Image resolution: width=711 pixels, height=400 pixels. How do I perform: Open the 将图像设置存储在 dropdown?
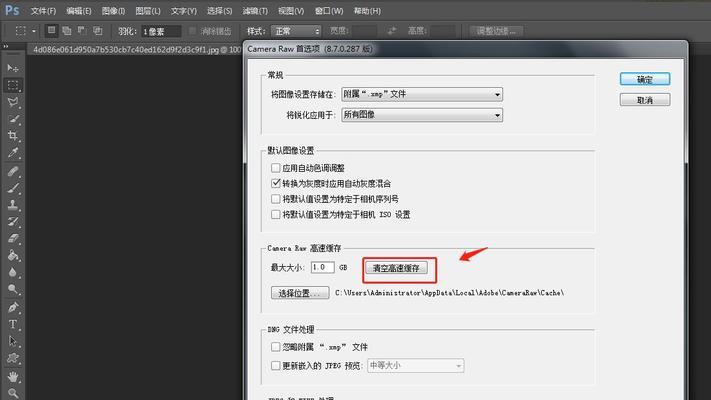pyautogui.click(x=422, y=94)
